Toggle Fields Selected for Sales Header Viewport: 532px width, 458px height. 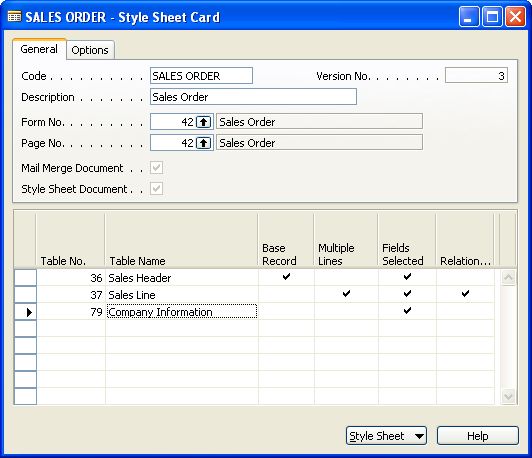click(x=407, y=277)
